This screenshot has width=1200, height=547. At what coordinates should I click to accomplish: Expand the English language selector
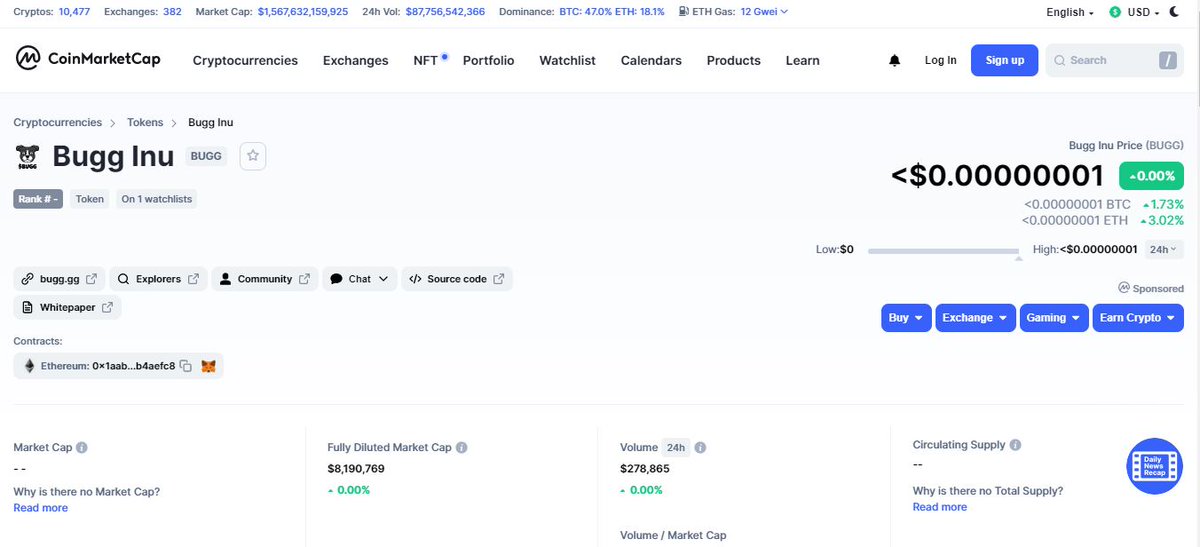[x=1069, y=12]
